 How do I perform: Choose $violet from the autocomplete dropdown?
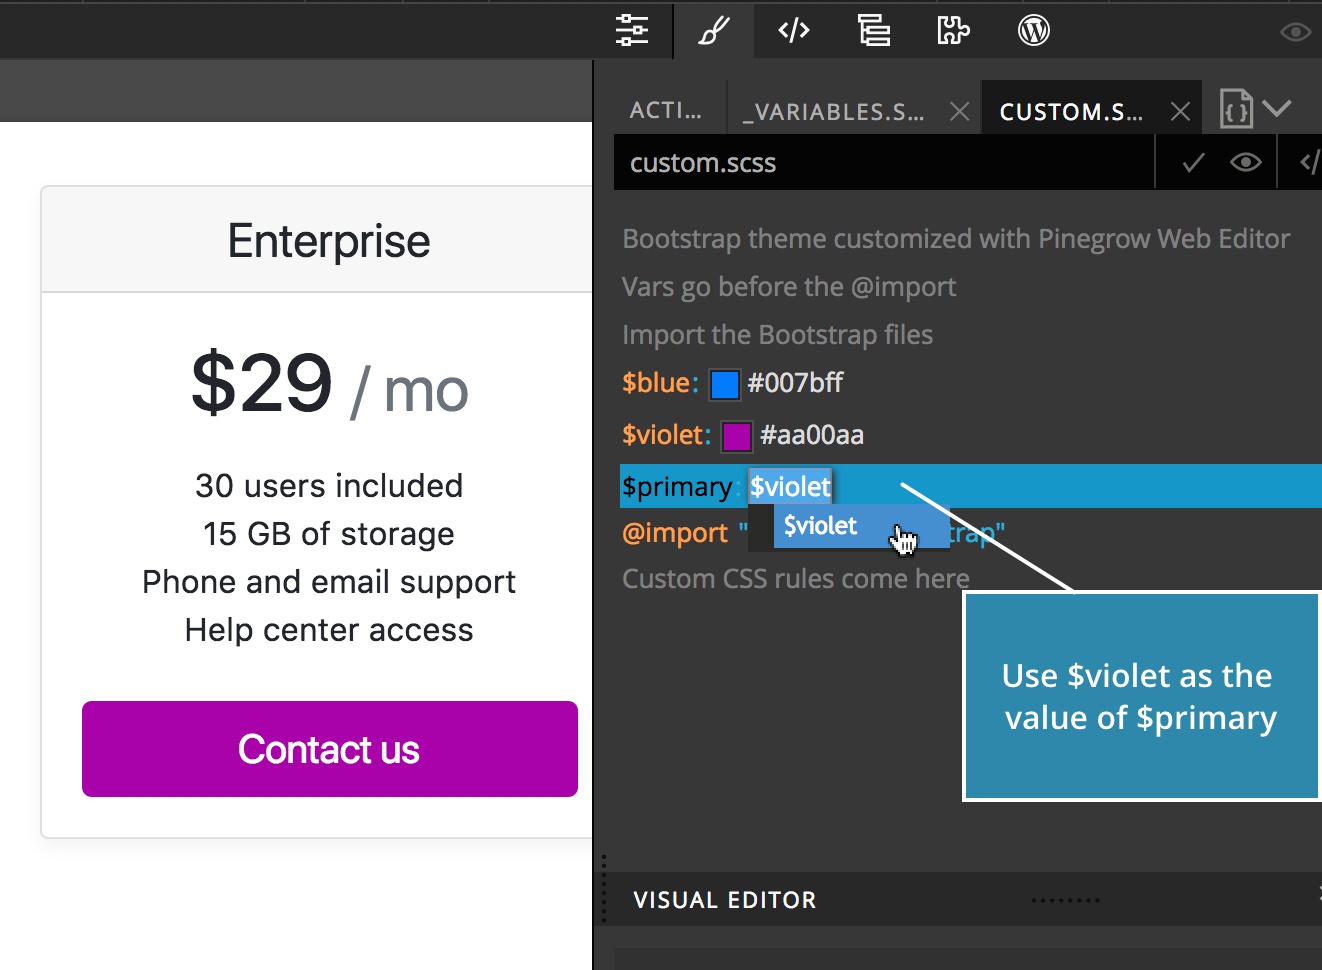point(861,526)
